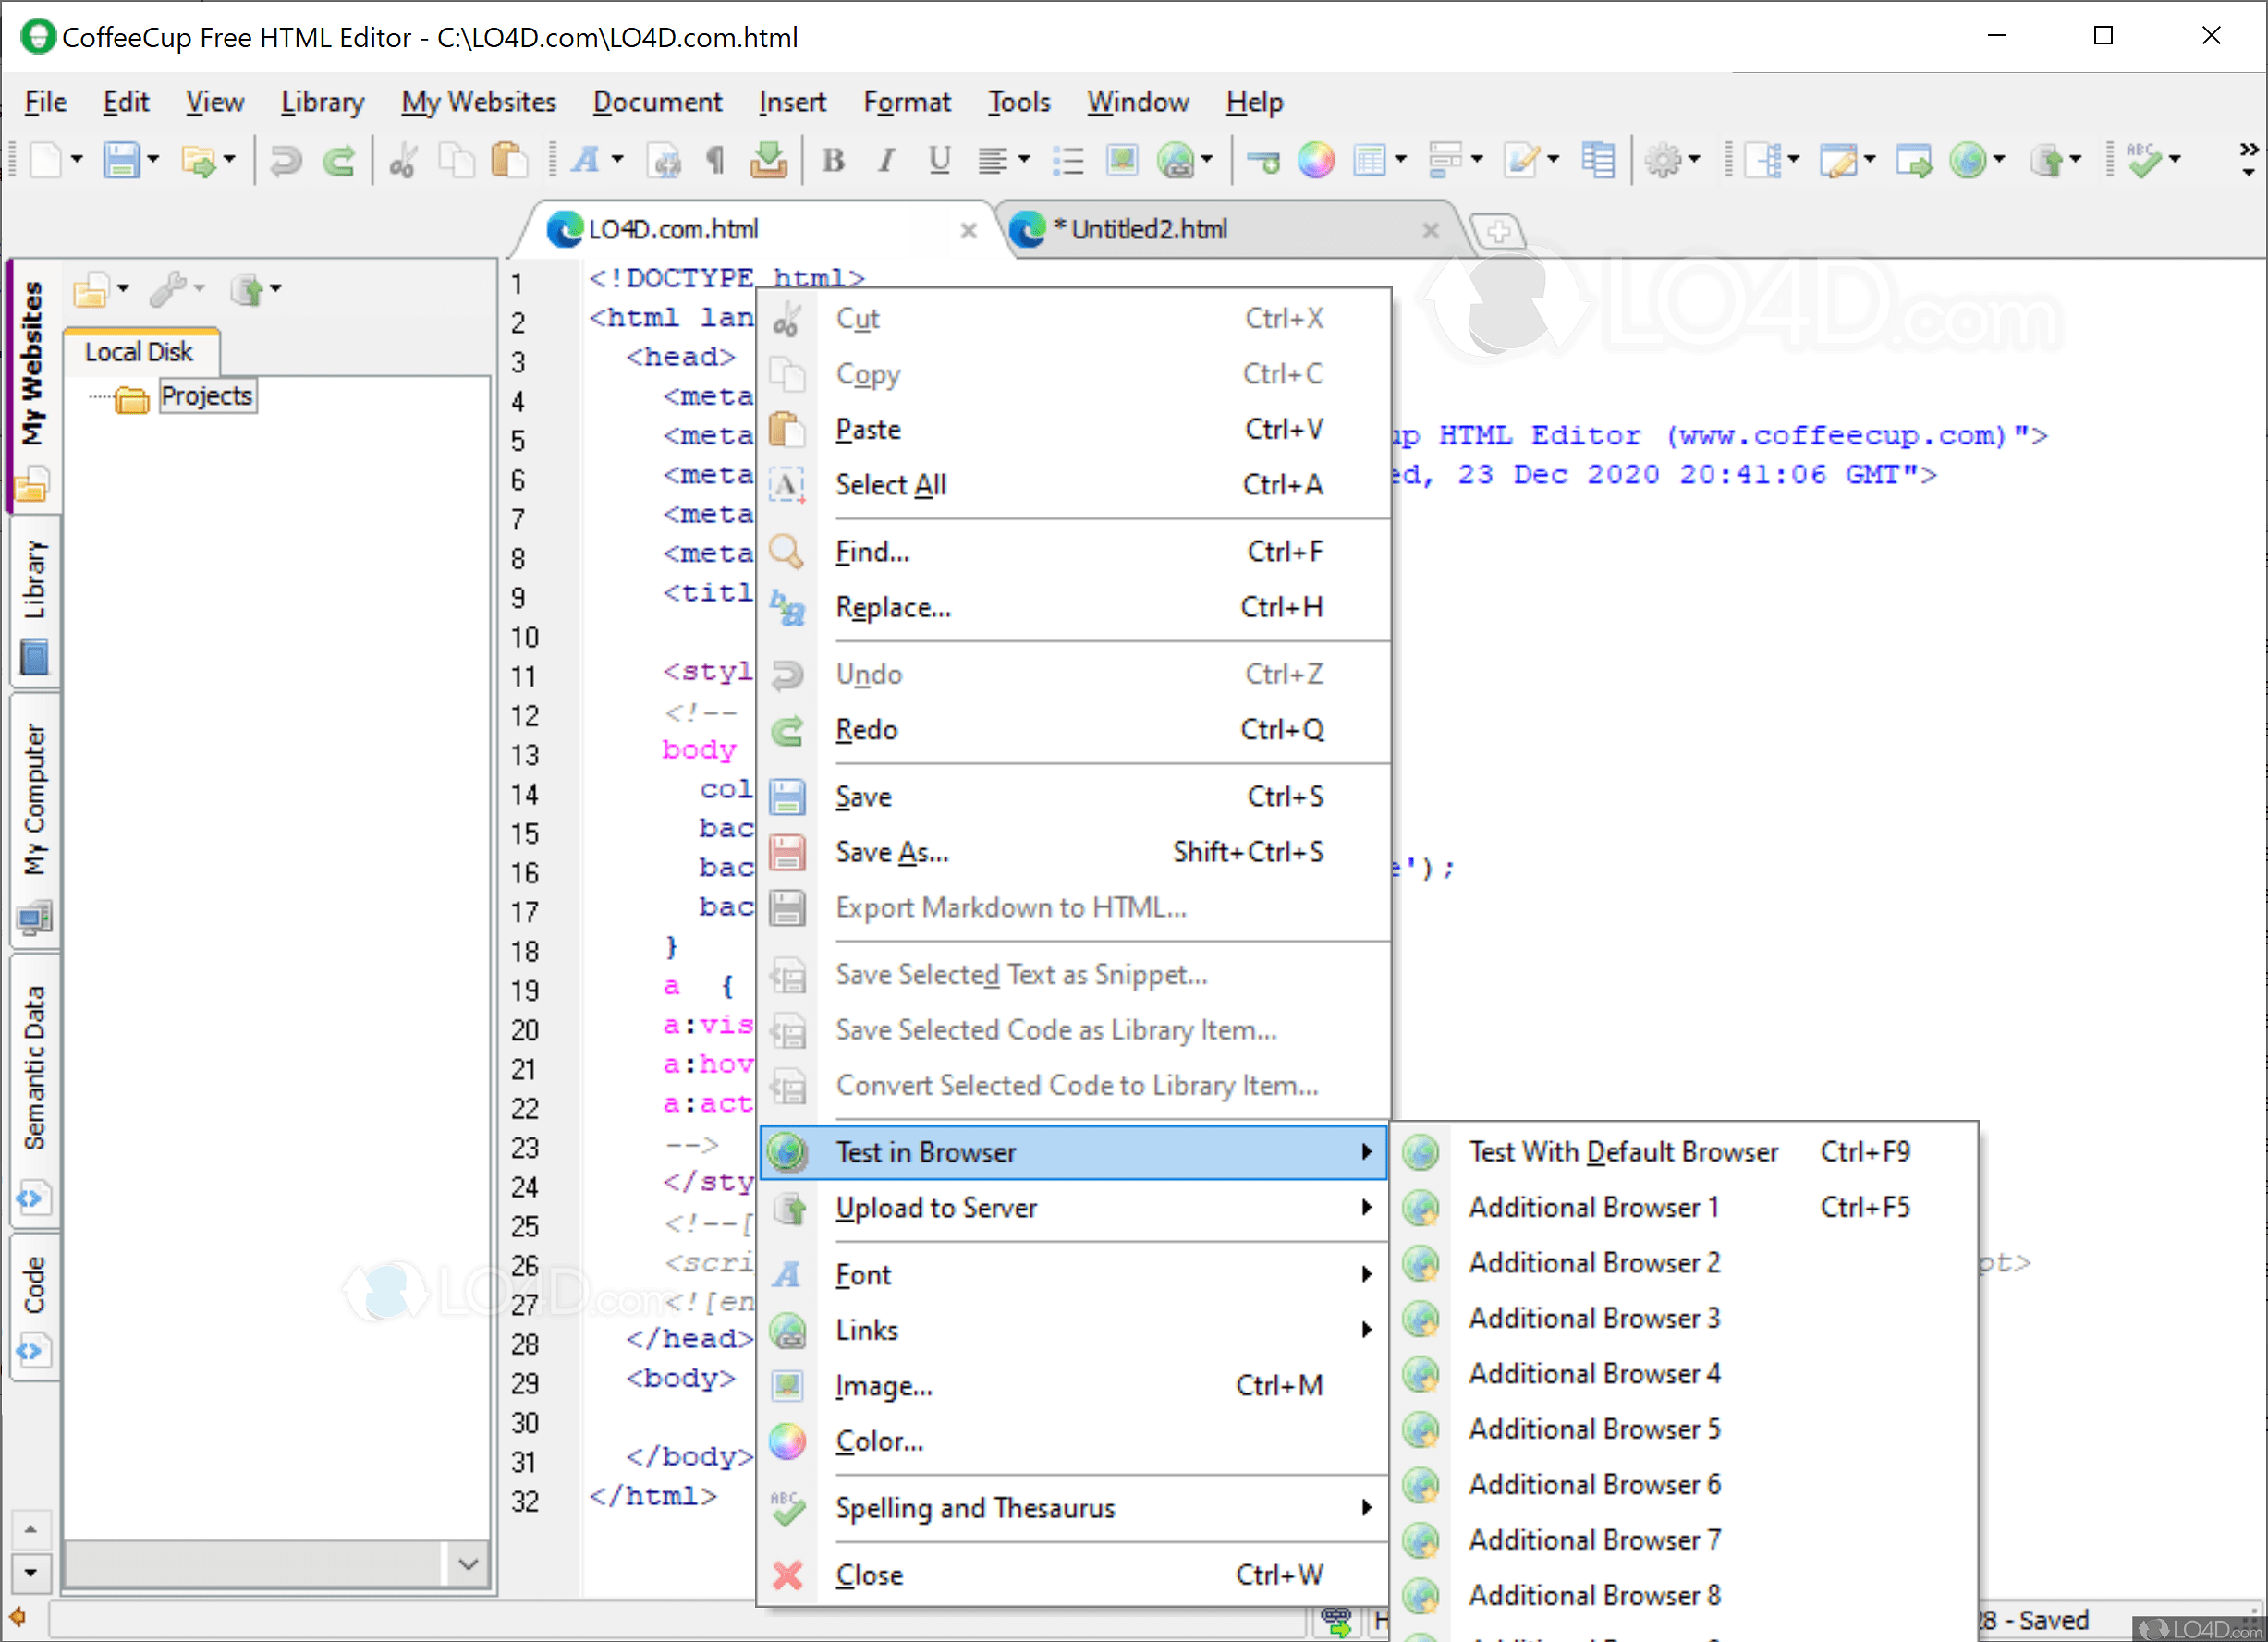Screen dimensions: 2268x1642
Task: Click sidebar scroll down arrow button
Action: [30, 1573]
